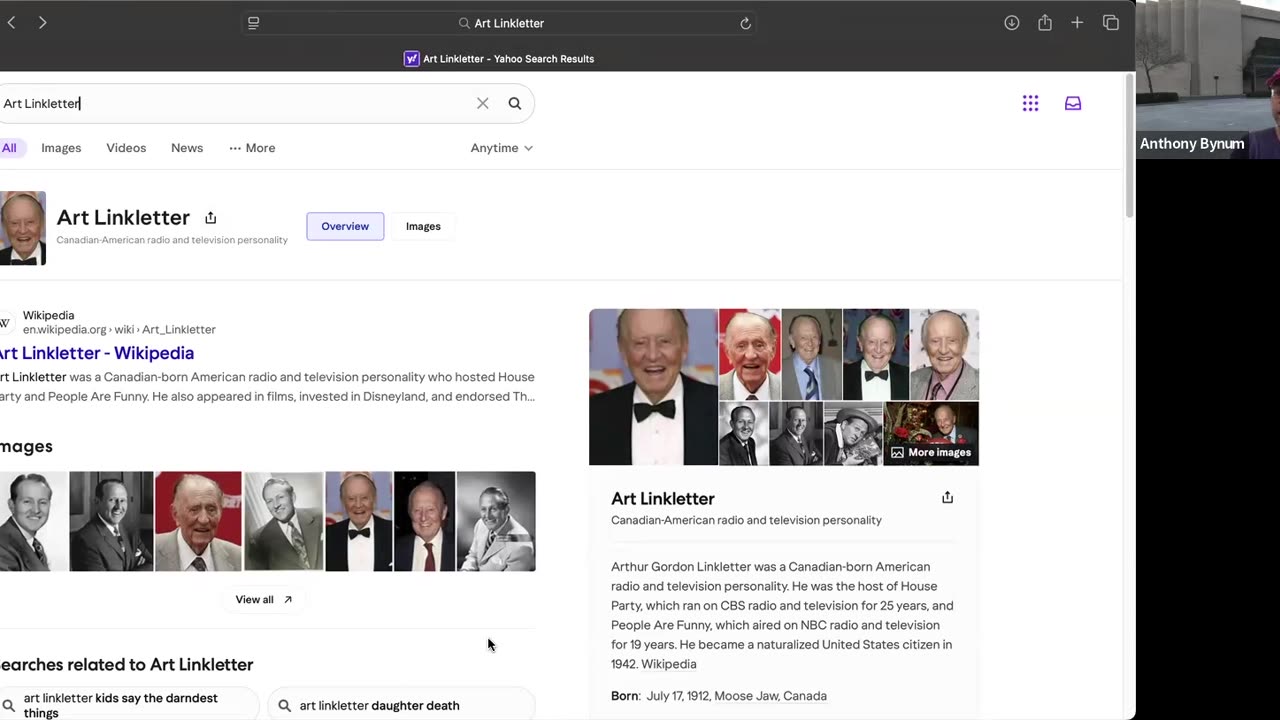
Task: Follow the Wikipedia source link in the panel
Action: point(669,664)
